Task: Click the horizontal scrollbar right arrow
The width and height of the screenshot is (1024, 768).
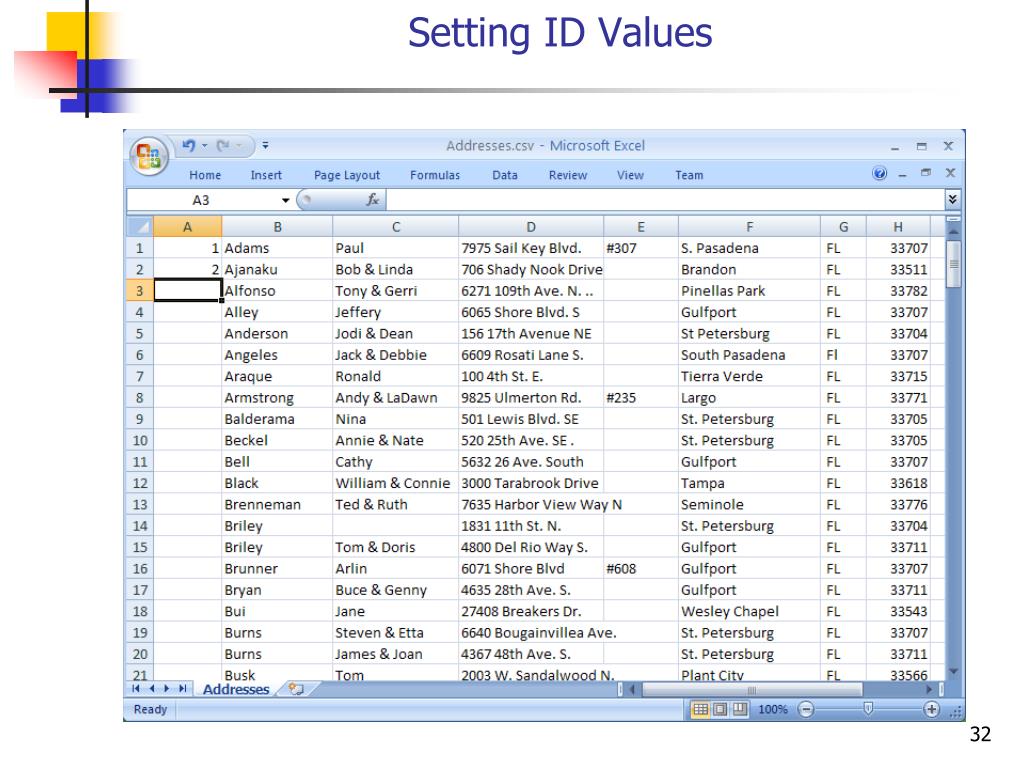Action: tap(930, 689)
